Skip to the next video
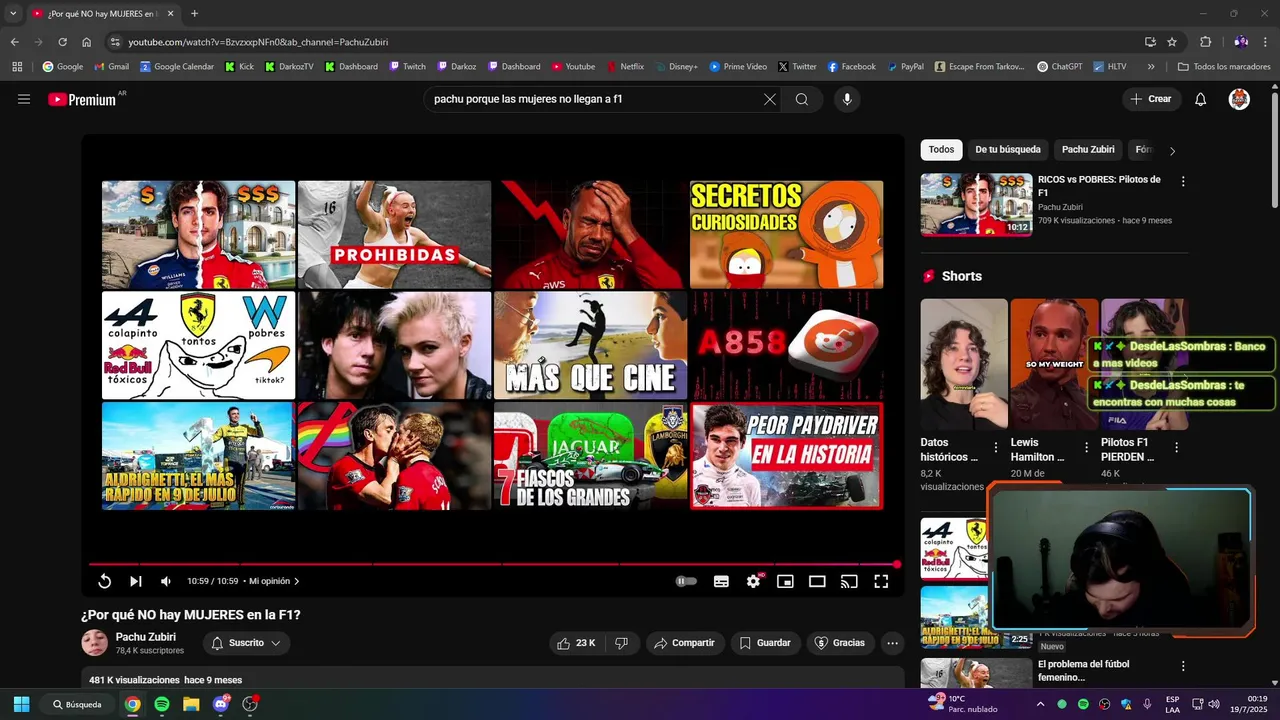 click(135, 581)
